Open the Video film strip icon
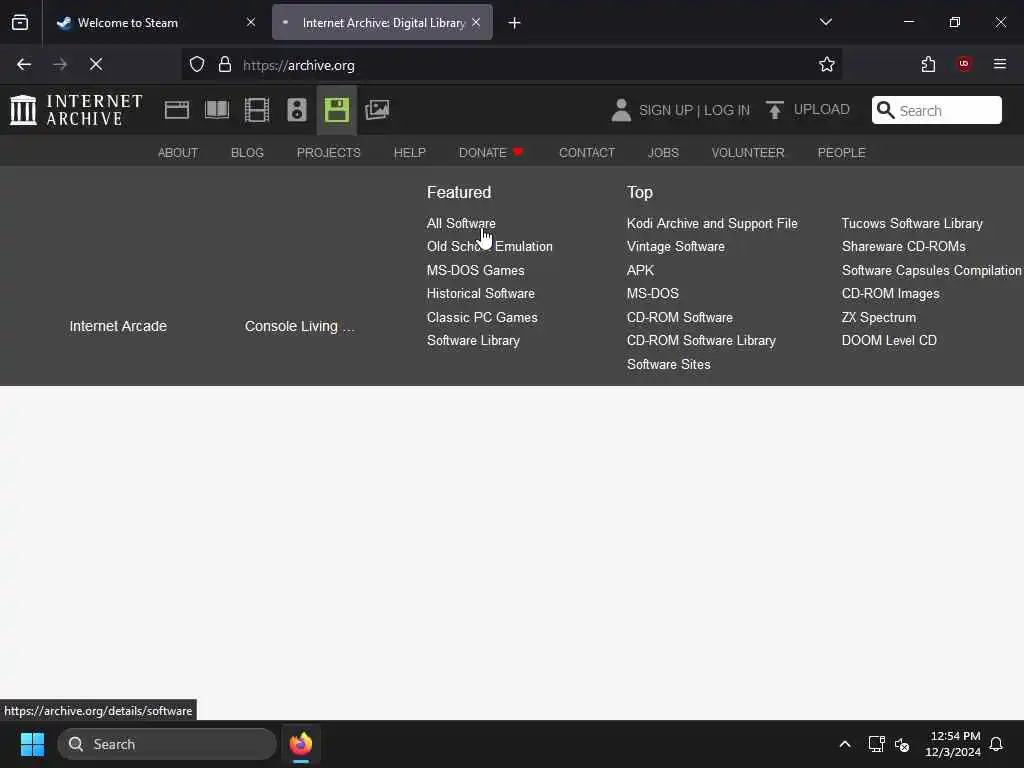This screenshot has width=1024, height=768. [257, 110]
